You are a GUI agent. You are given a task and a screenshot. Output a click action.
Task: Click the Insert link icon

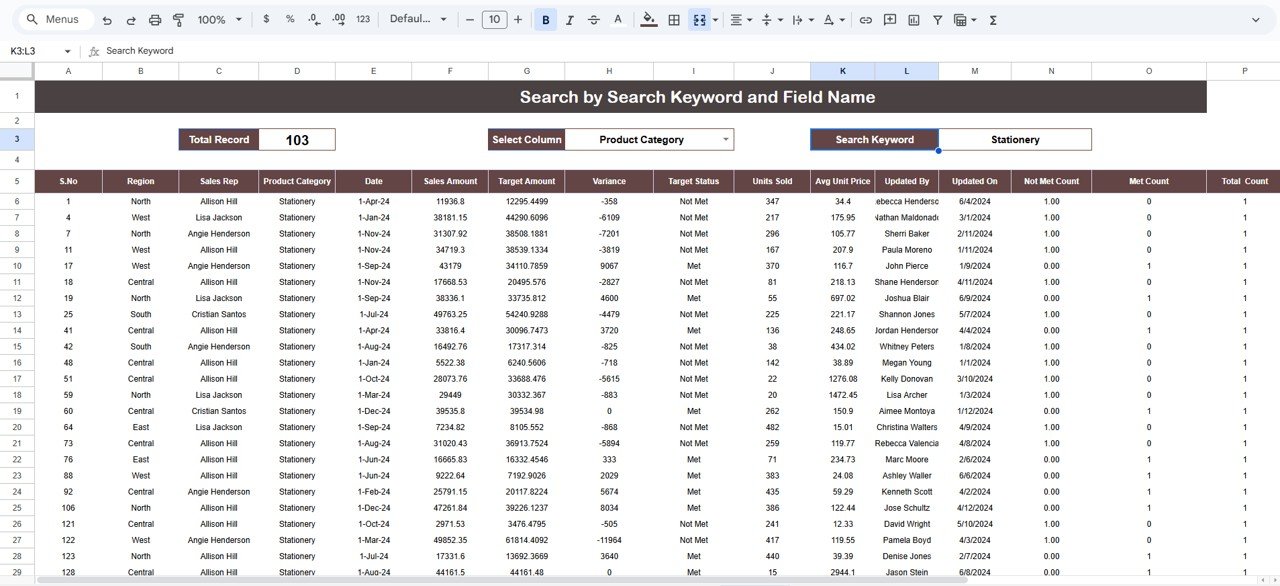click(866, 19)
